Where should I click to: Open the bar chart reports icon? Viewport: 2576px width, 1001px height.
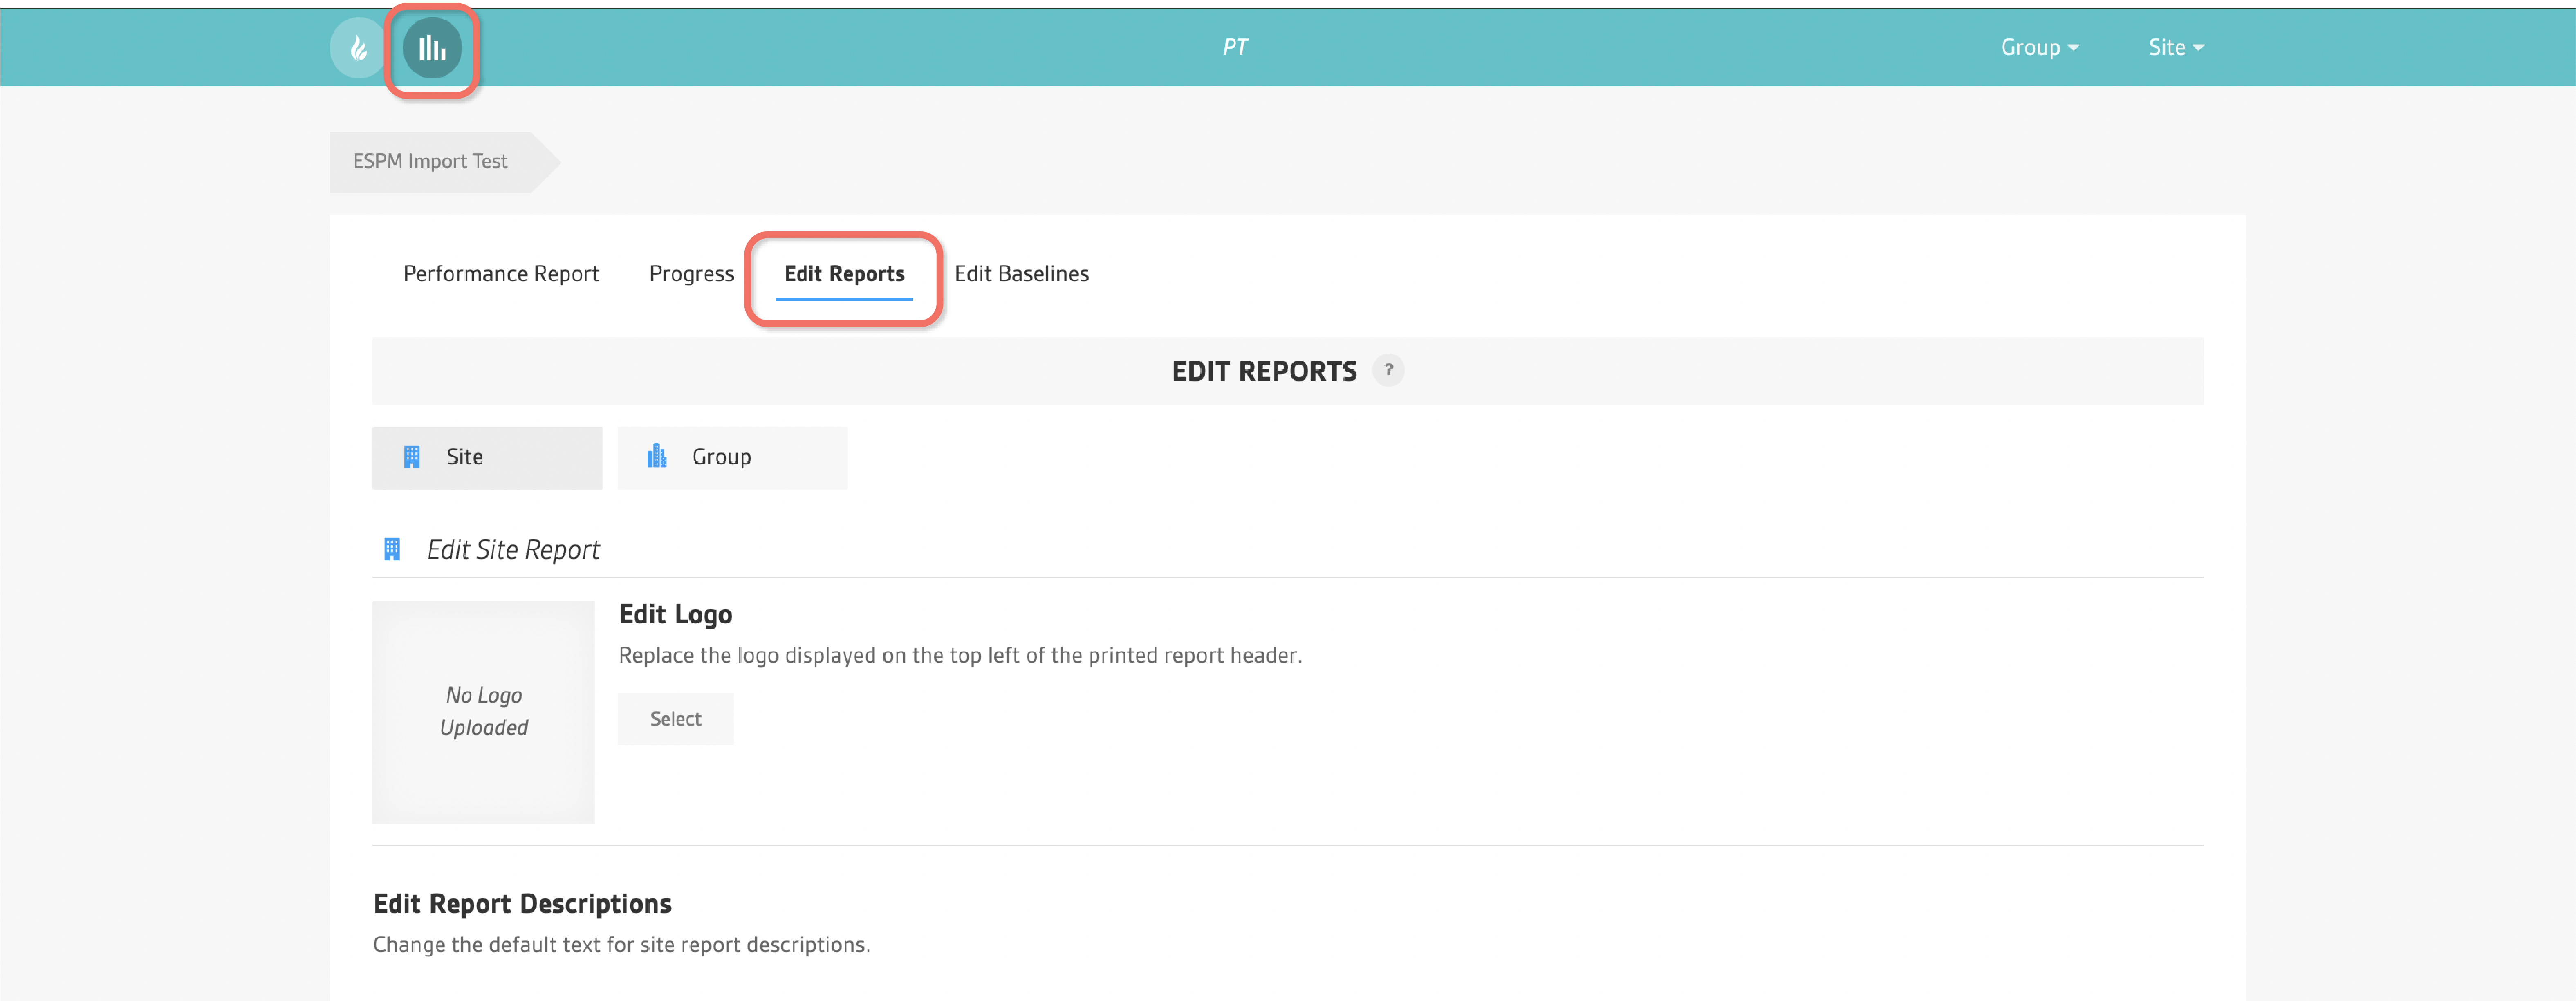432,47
